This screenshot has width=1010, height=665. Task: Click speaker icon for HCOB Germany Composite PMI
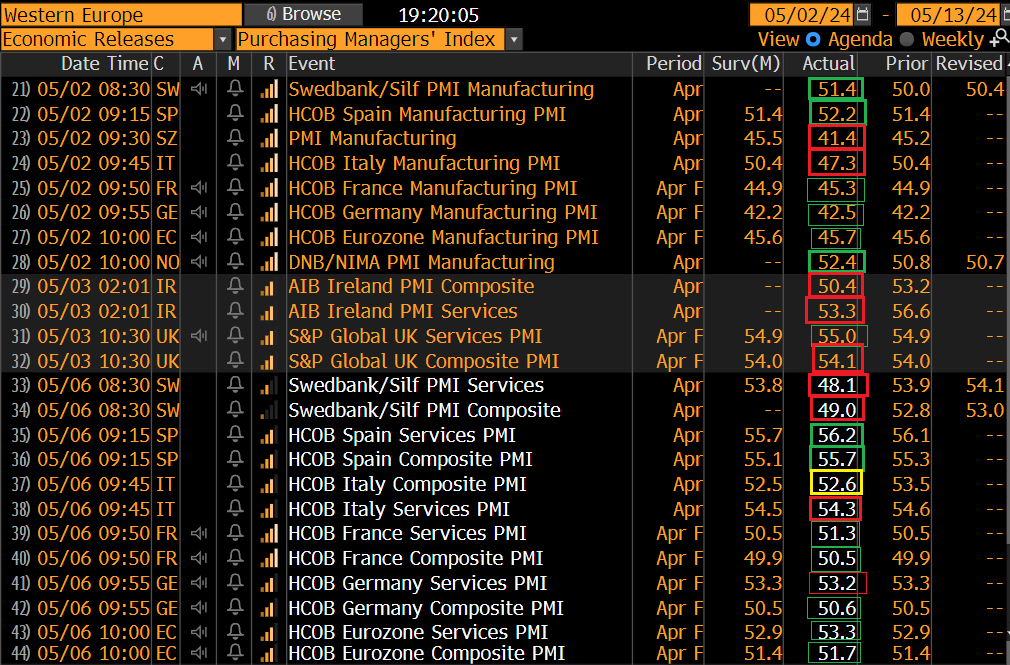[x=199, y=608]
